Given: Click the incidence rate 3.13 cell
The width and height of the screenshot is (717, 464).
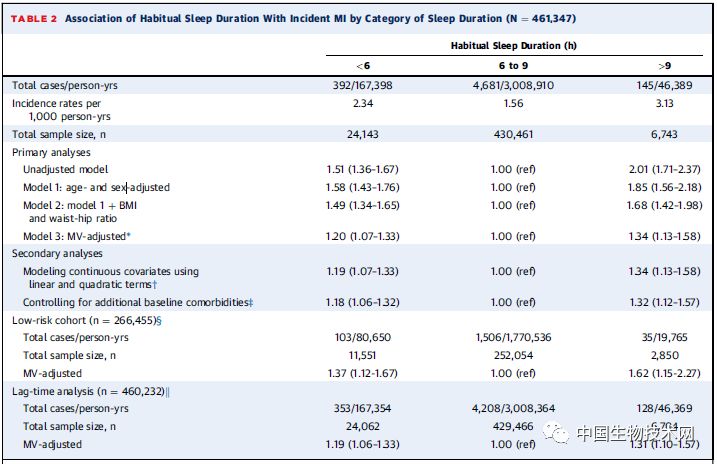Looking at the screenshot, I should click(663, 103).
